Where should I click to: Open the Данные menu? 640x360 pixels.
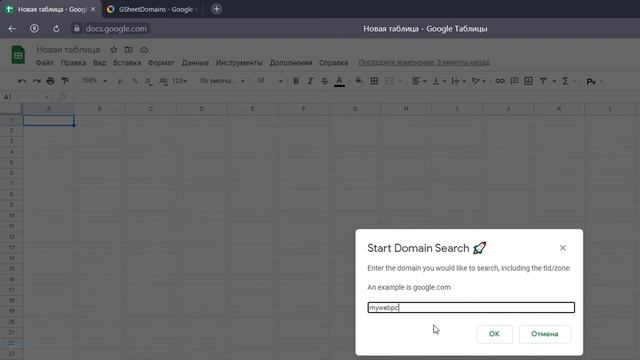coord(195,62)
